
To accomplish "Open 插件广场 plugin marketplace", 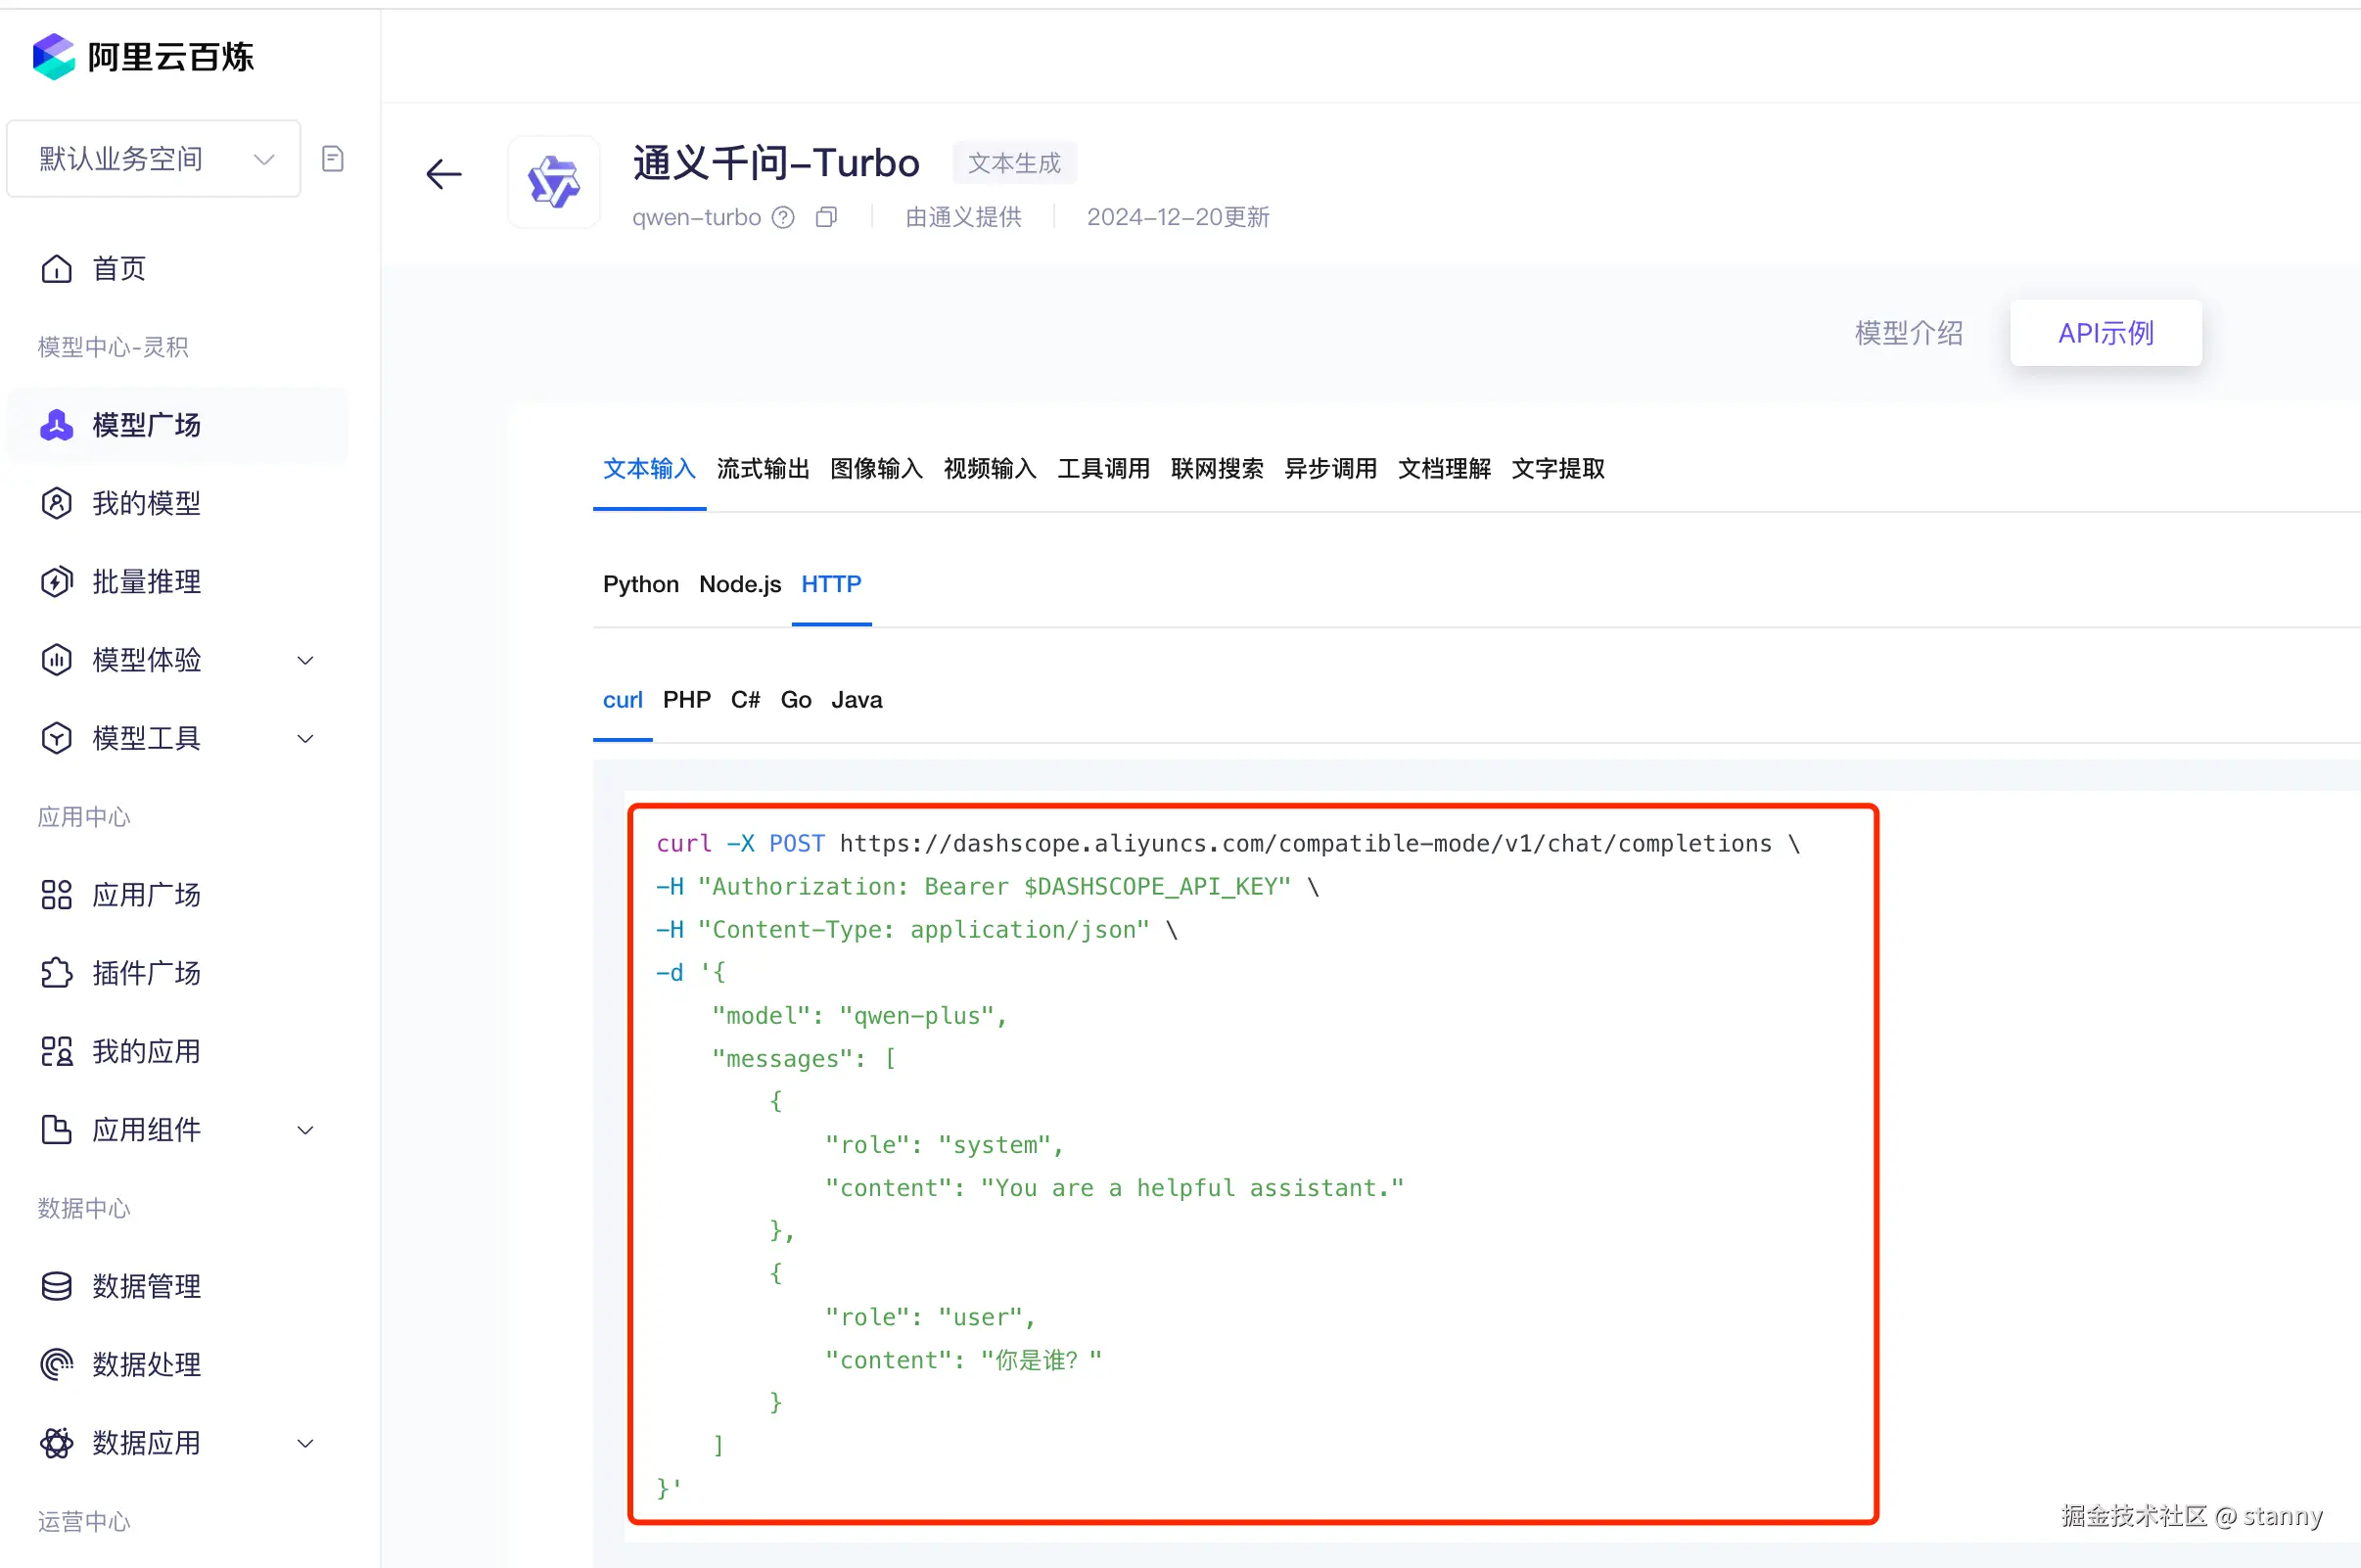I will point(146,973).
